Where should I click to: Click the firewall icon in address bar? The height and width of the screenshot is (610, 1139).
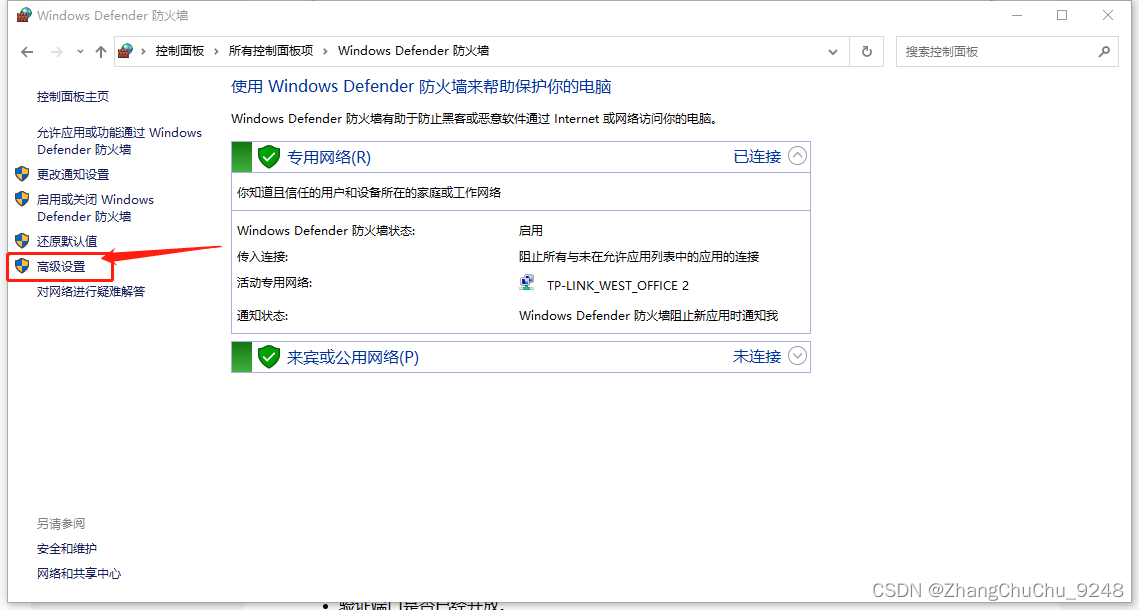tap(126, 51)
